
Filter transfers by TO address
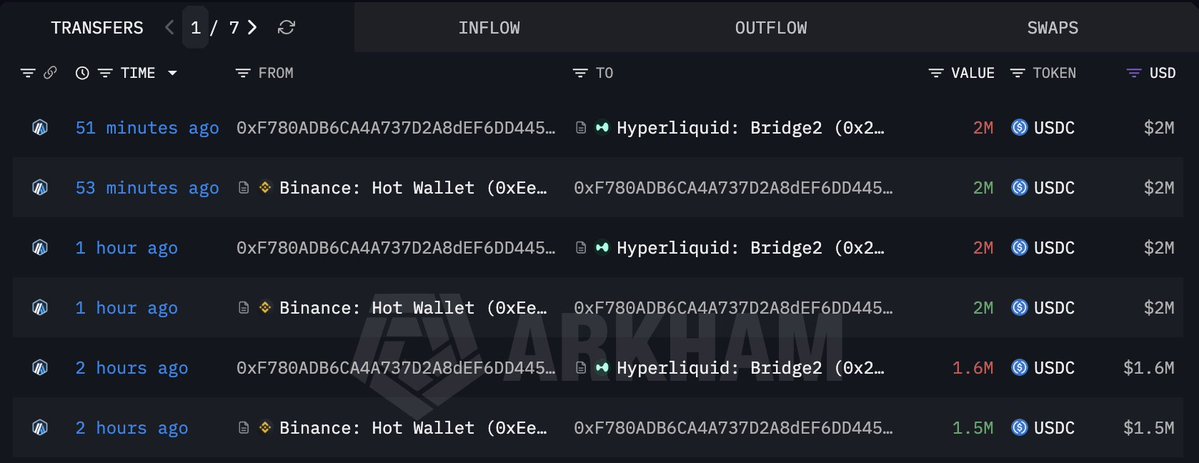(x=580, y=73)
